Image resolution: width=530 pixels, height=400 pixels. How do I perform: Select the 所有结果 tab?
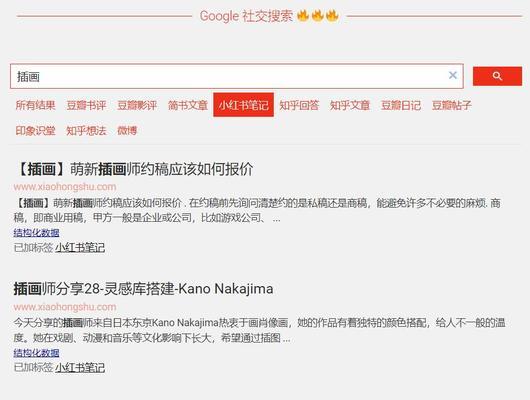(x=35, y=105)
